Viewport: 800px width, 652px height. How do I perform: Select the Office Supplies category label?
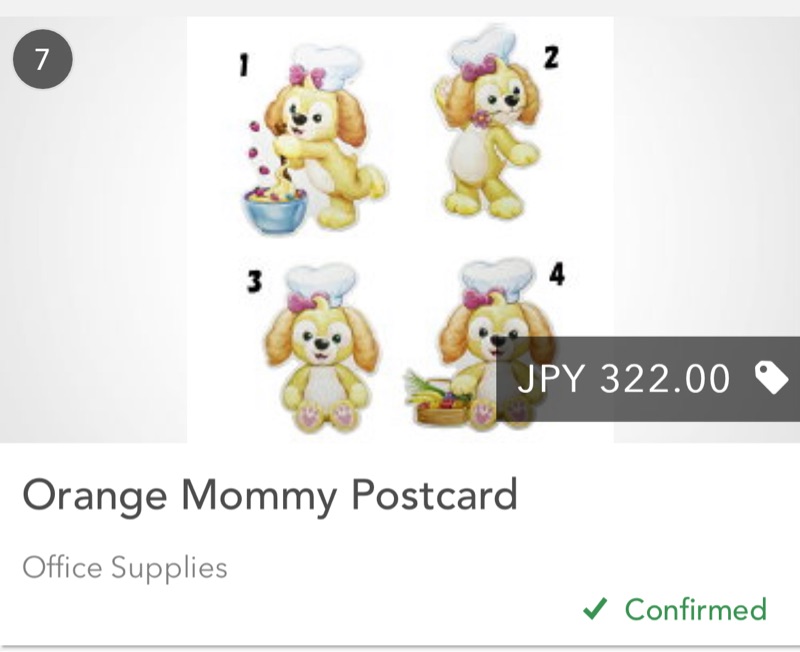(x=125, y=568)
